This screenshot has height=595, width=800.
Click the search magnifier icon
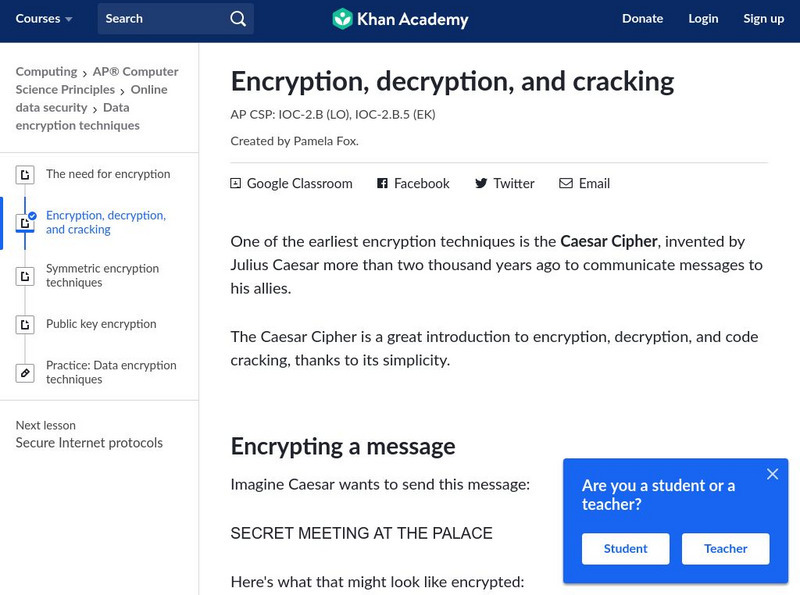[237, 19]
